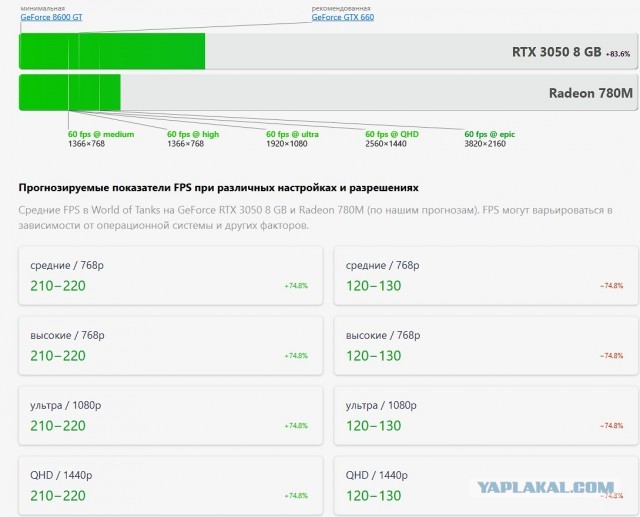Click the 1920×1080 resolution text

(287, 144)
